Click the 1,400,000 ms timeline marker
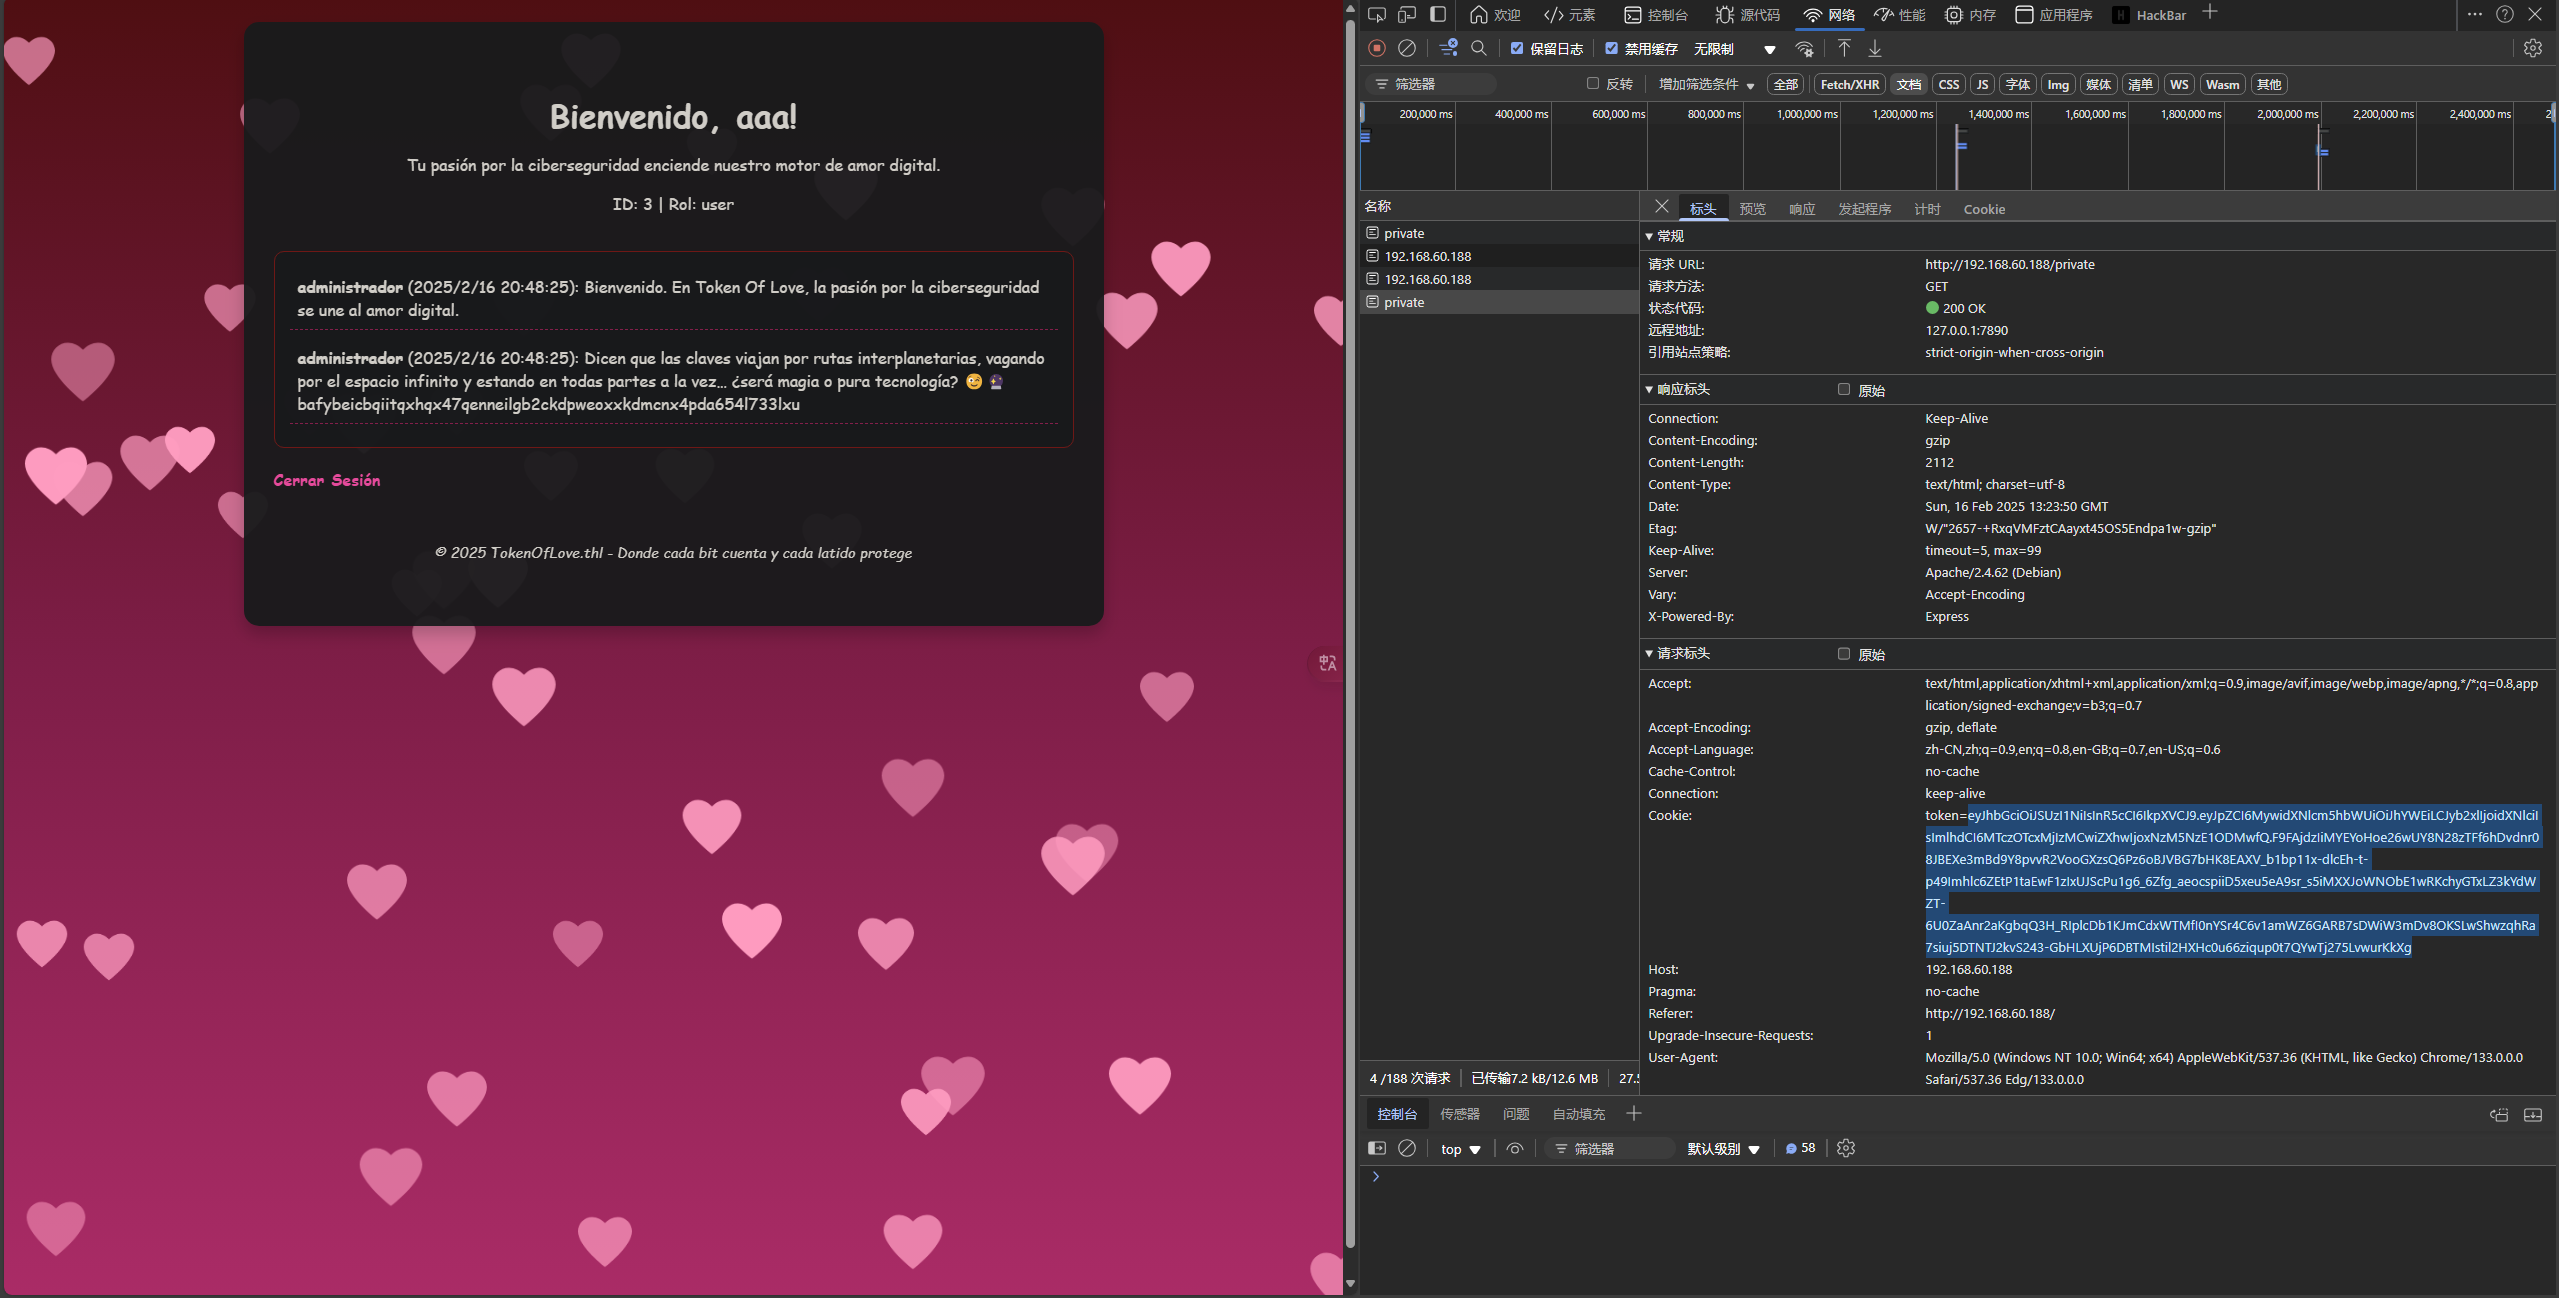This screenshot has height=1298, width=2559. (1997, 114)
